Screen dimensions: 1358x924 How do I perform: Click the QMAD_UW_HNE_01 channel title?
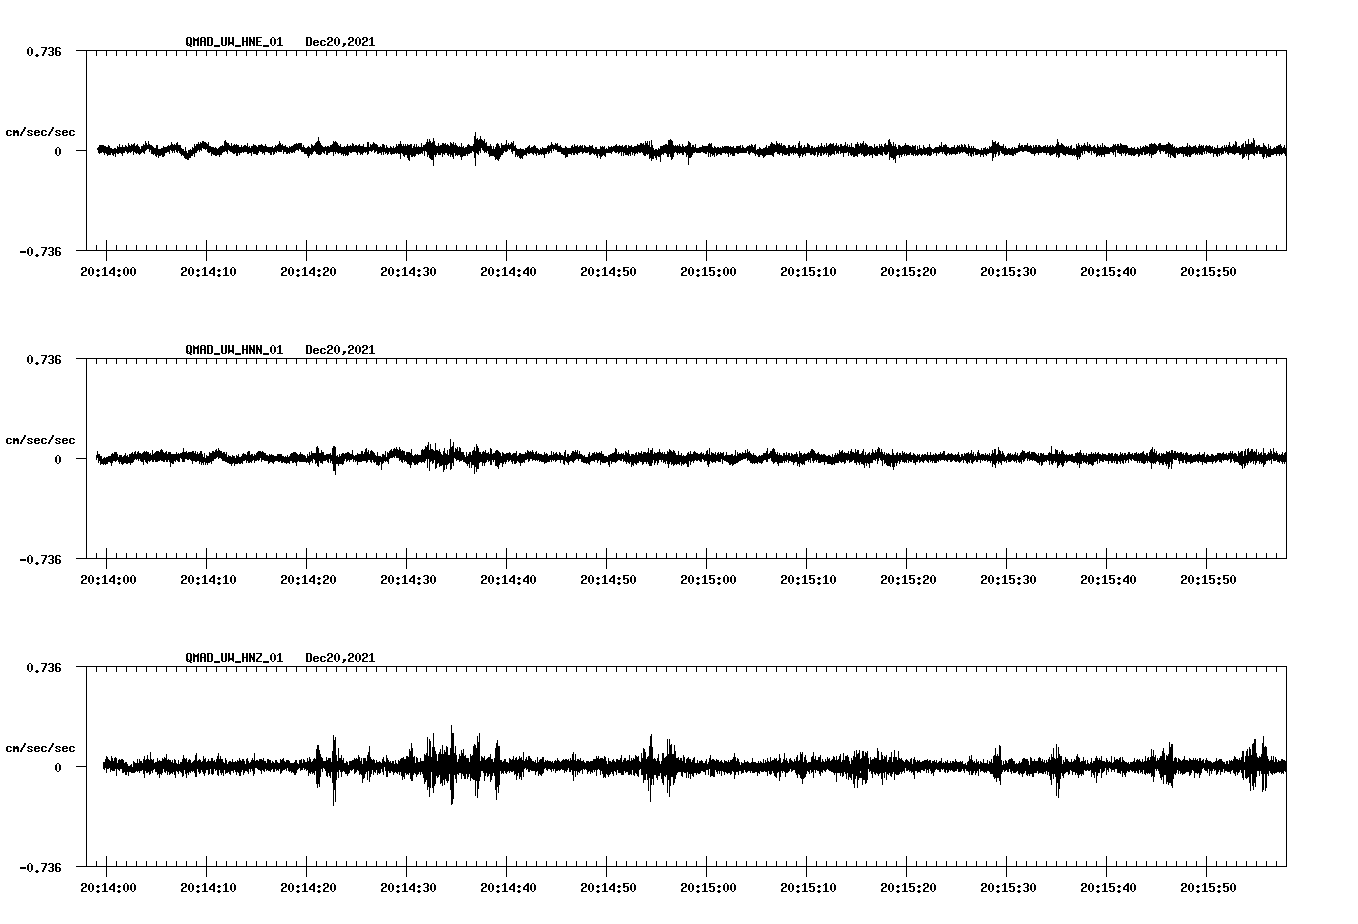pos(234,42)
